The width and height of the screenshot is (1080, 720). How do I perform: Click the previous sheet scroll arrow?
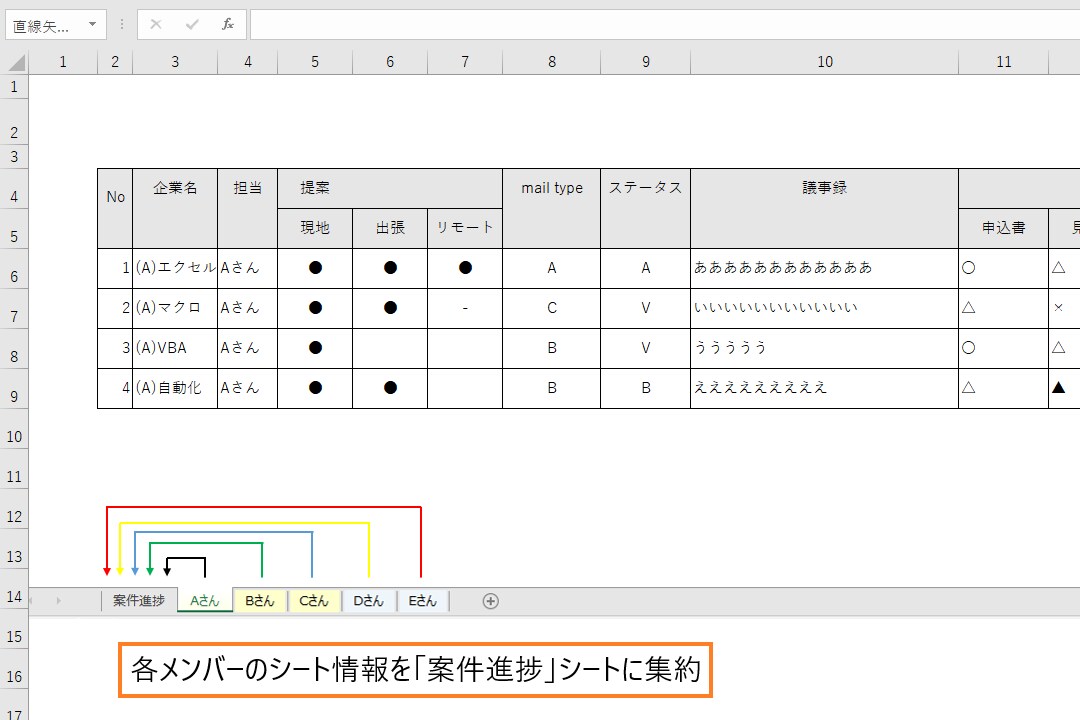pos(31,601)
